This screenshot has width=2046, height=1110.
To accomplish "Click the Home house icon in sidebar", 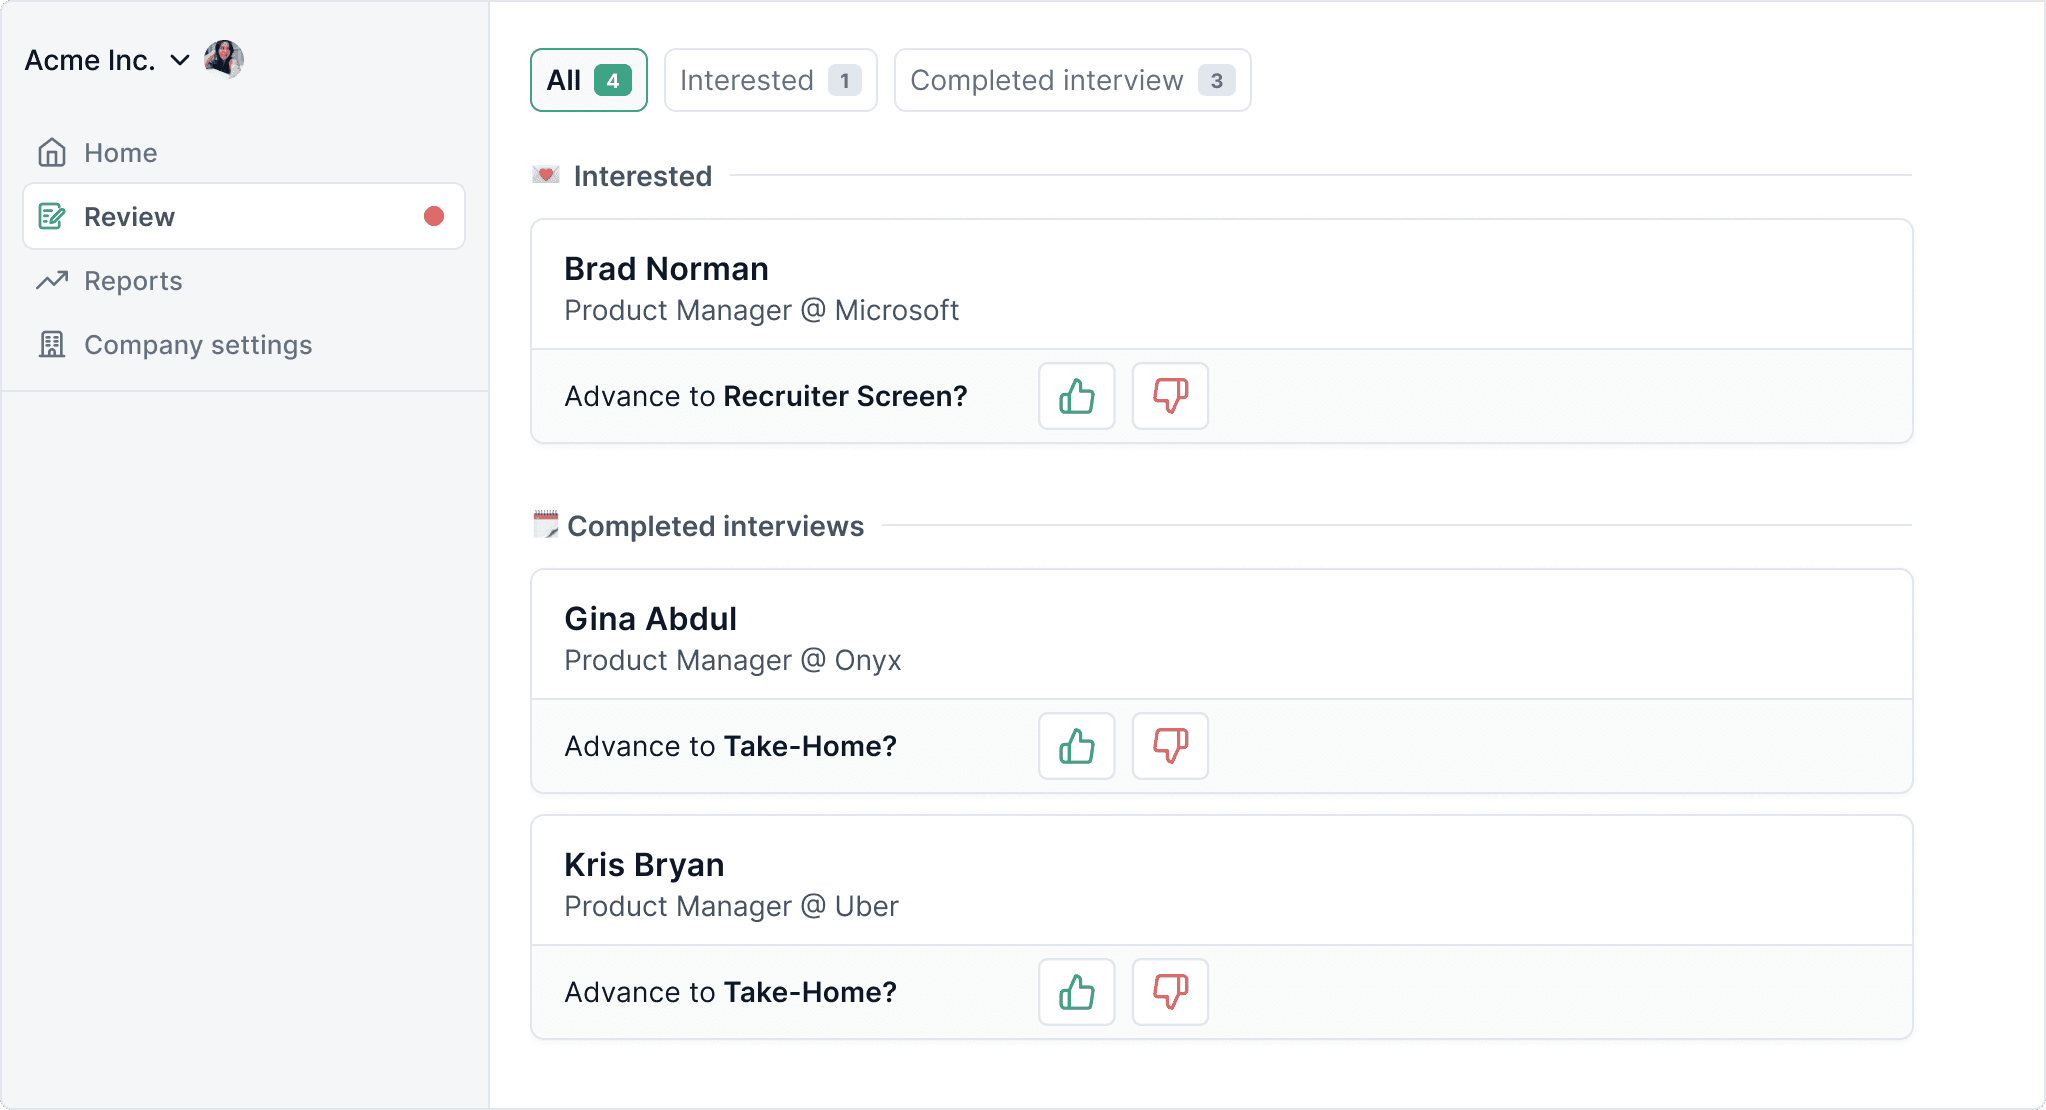I will point(52,153).
